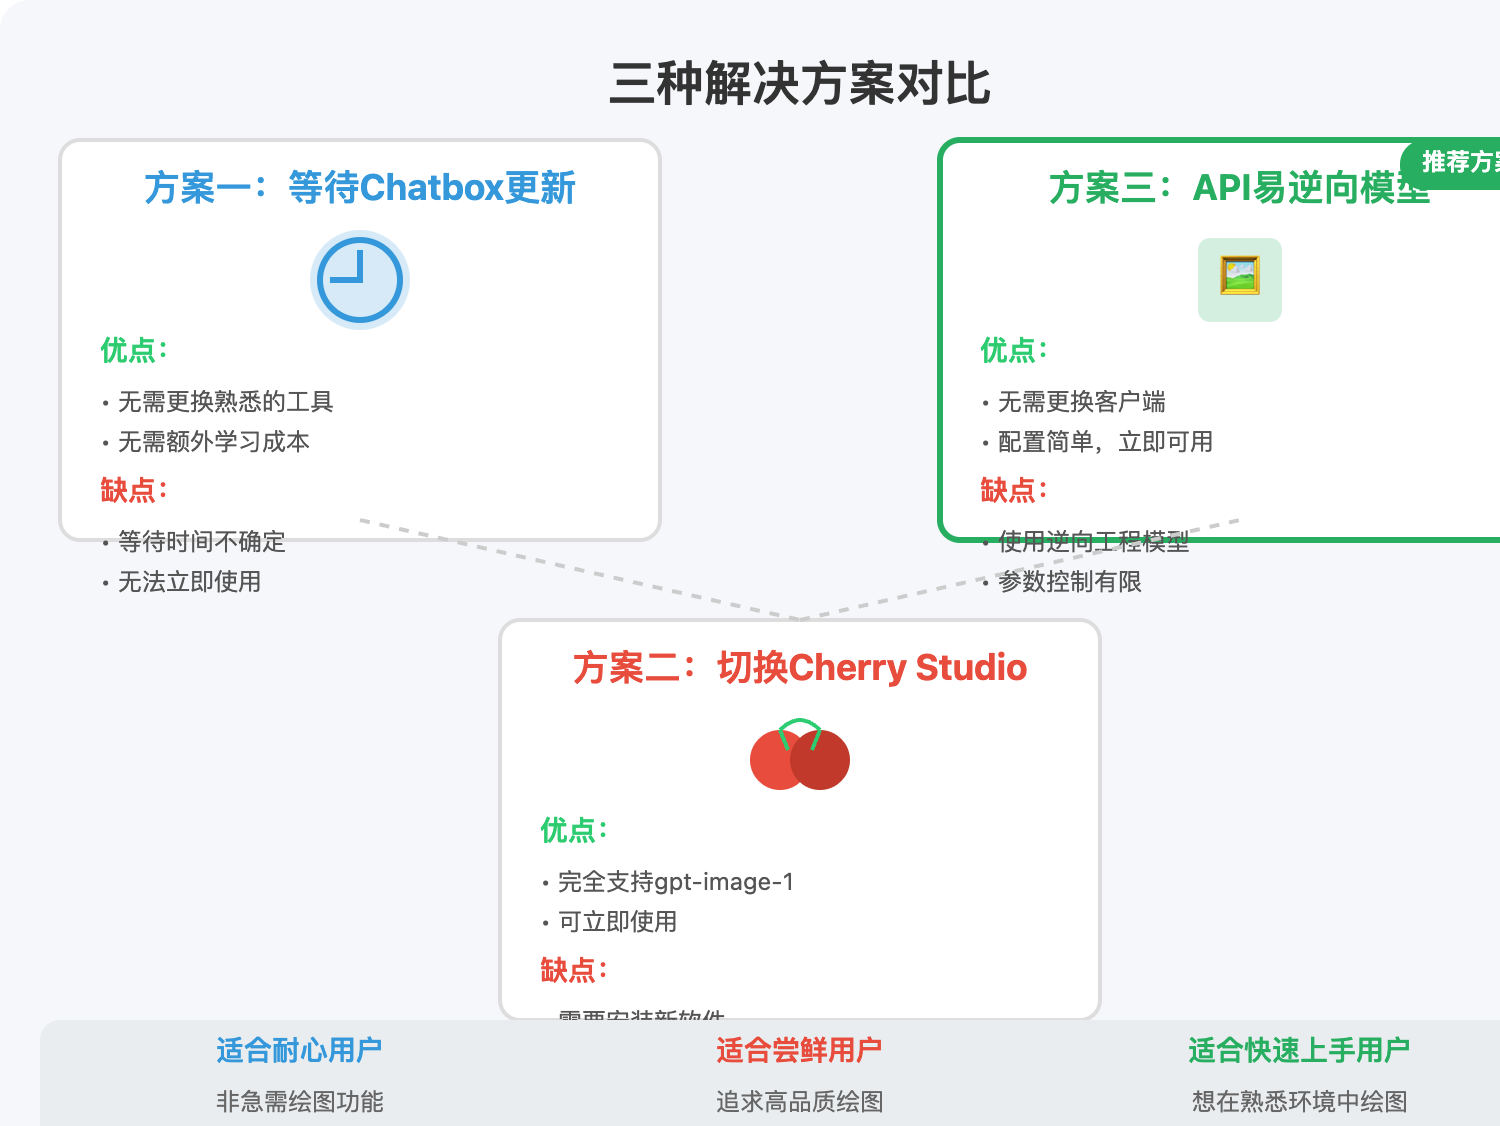Click the red 缺点 label in 方案三
Viewport: 1500px width, 1126px height.
1012,491
